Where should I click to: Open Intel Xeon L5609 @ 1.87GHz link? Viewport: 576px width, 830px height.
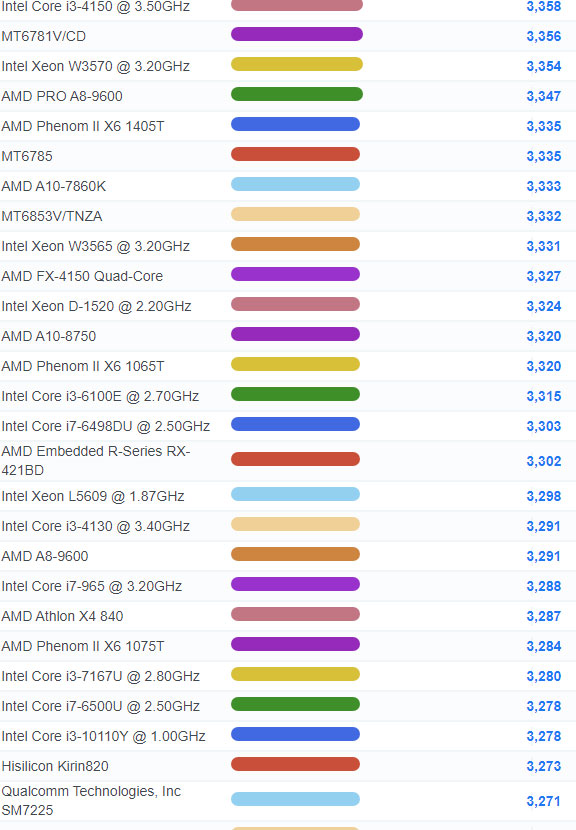[93, 497]
